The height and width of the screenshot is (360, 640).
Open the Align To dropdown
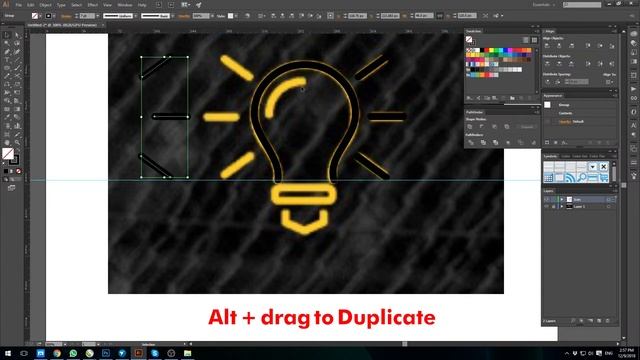click(x=609, y=82)
